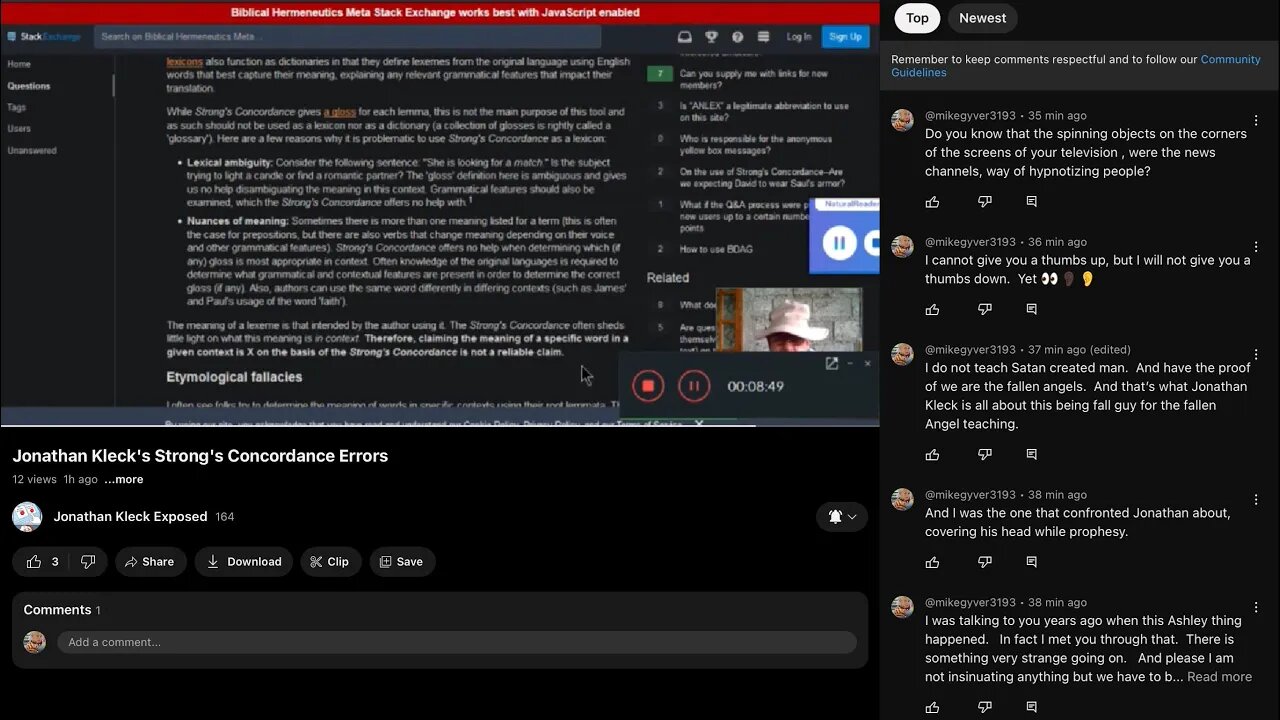Screen dimensions: 1280x720
Task: Download the video
Action: (x=244, y=562)
